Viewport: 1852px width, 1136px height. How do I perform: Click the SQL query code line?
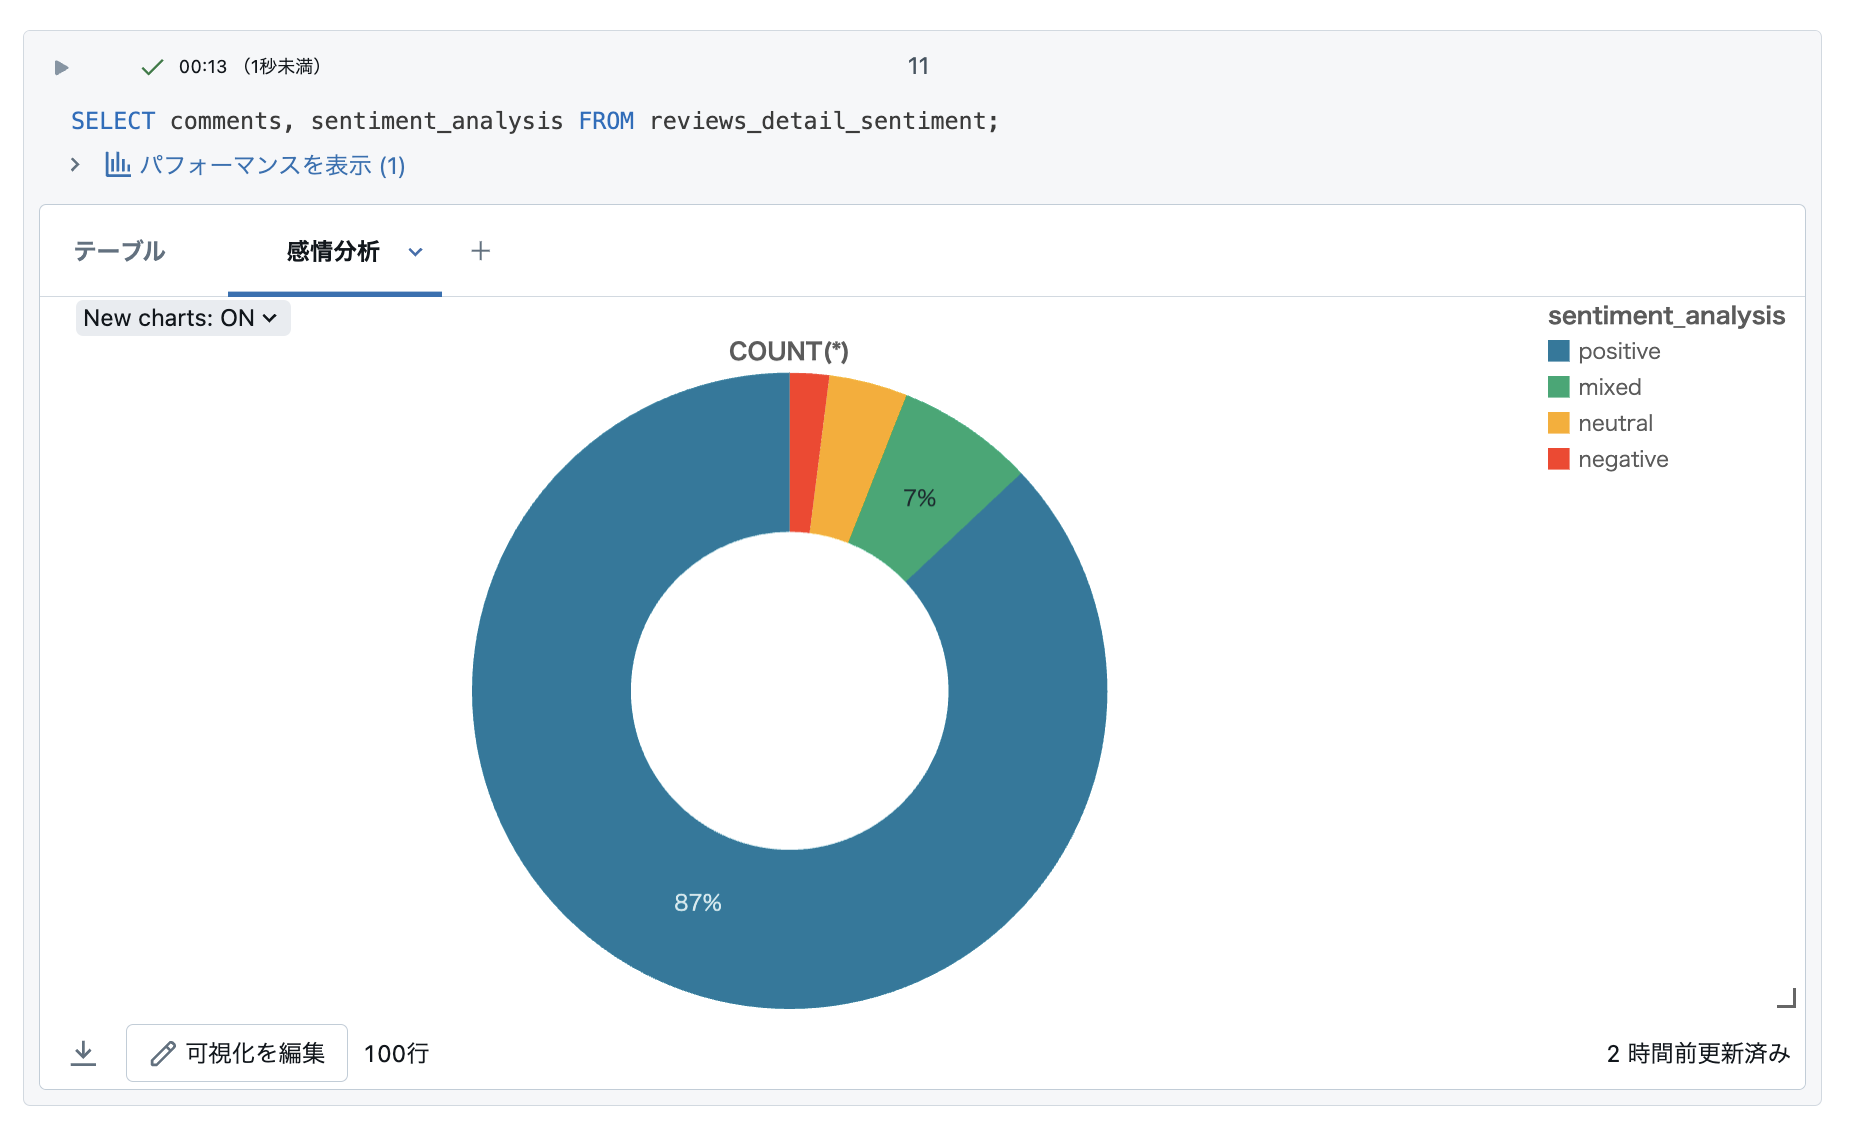pyautogui.click(x=535, y=121)
